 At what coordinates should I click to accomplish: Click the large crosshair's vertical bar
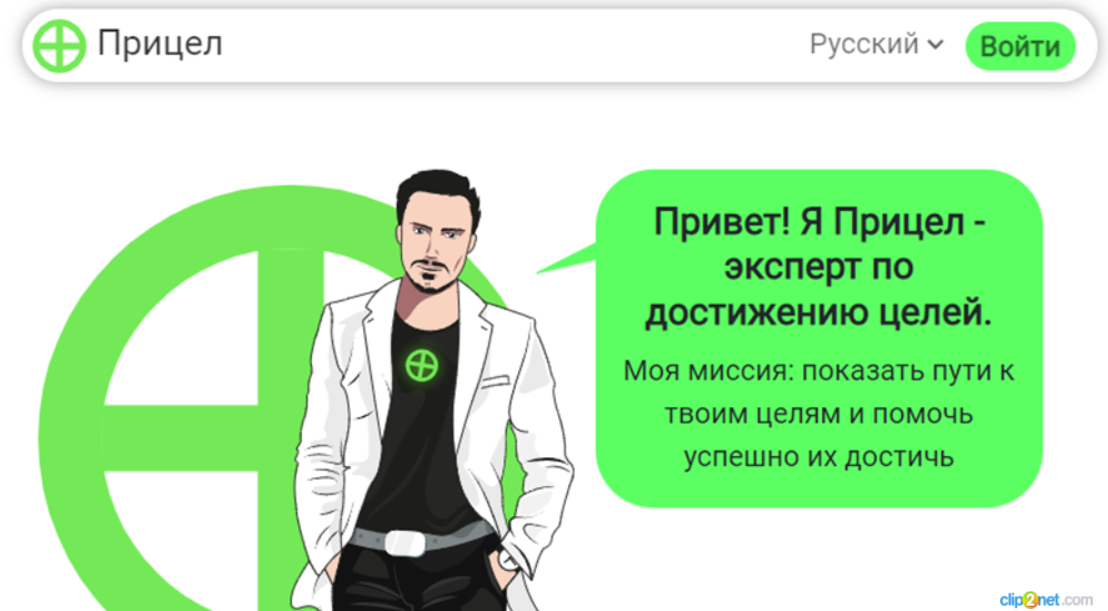tap(290, 353)
